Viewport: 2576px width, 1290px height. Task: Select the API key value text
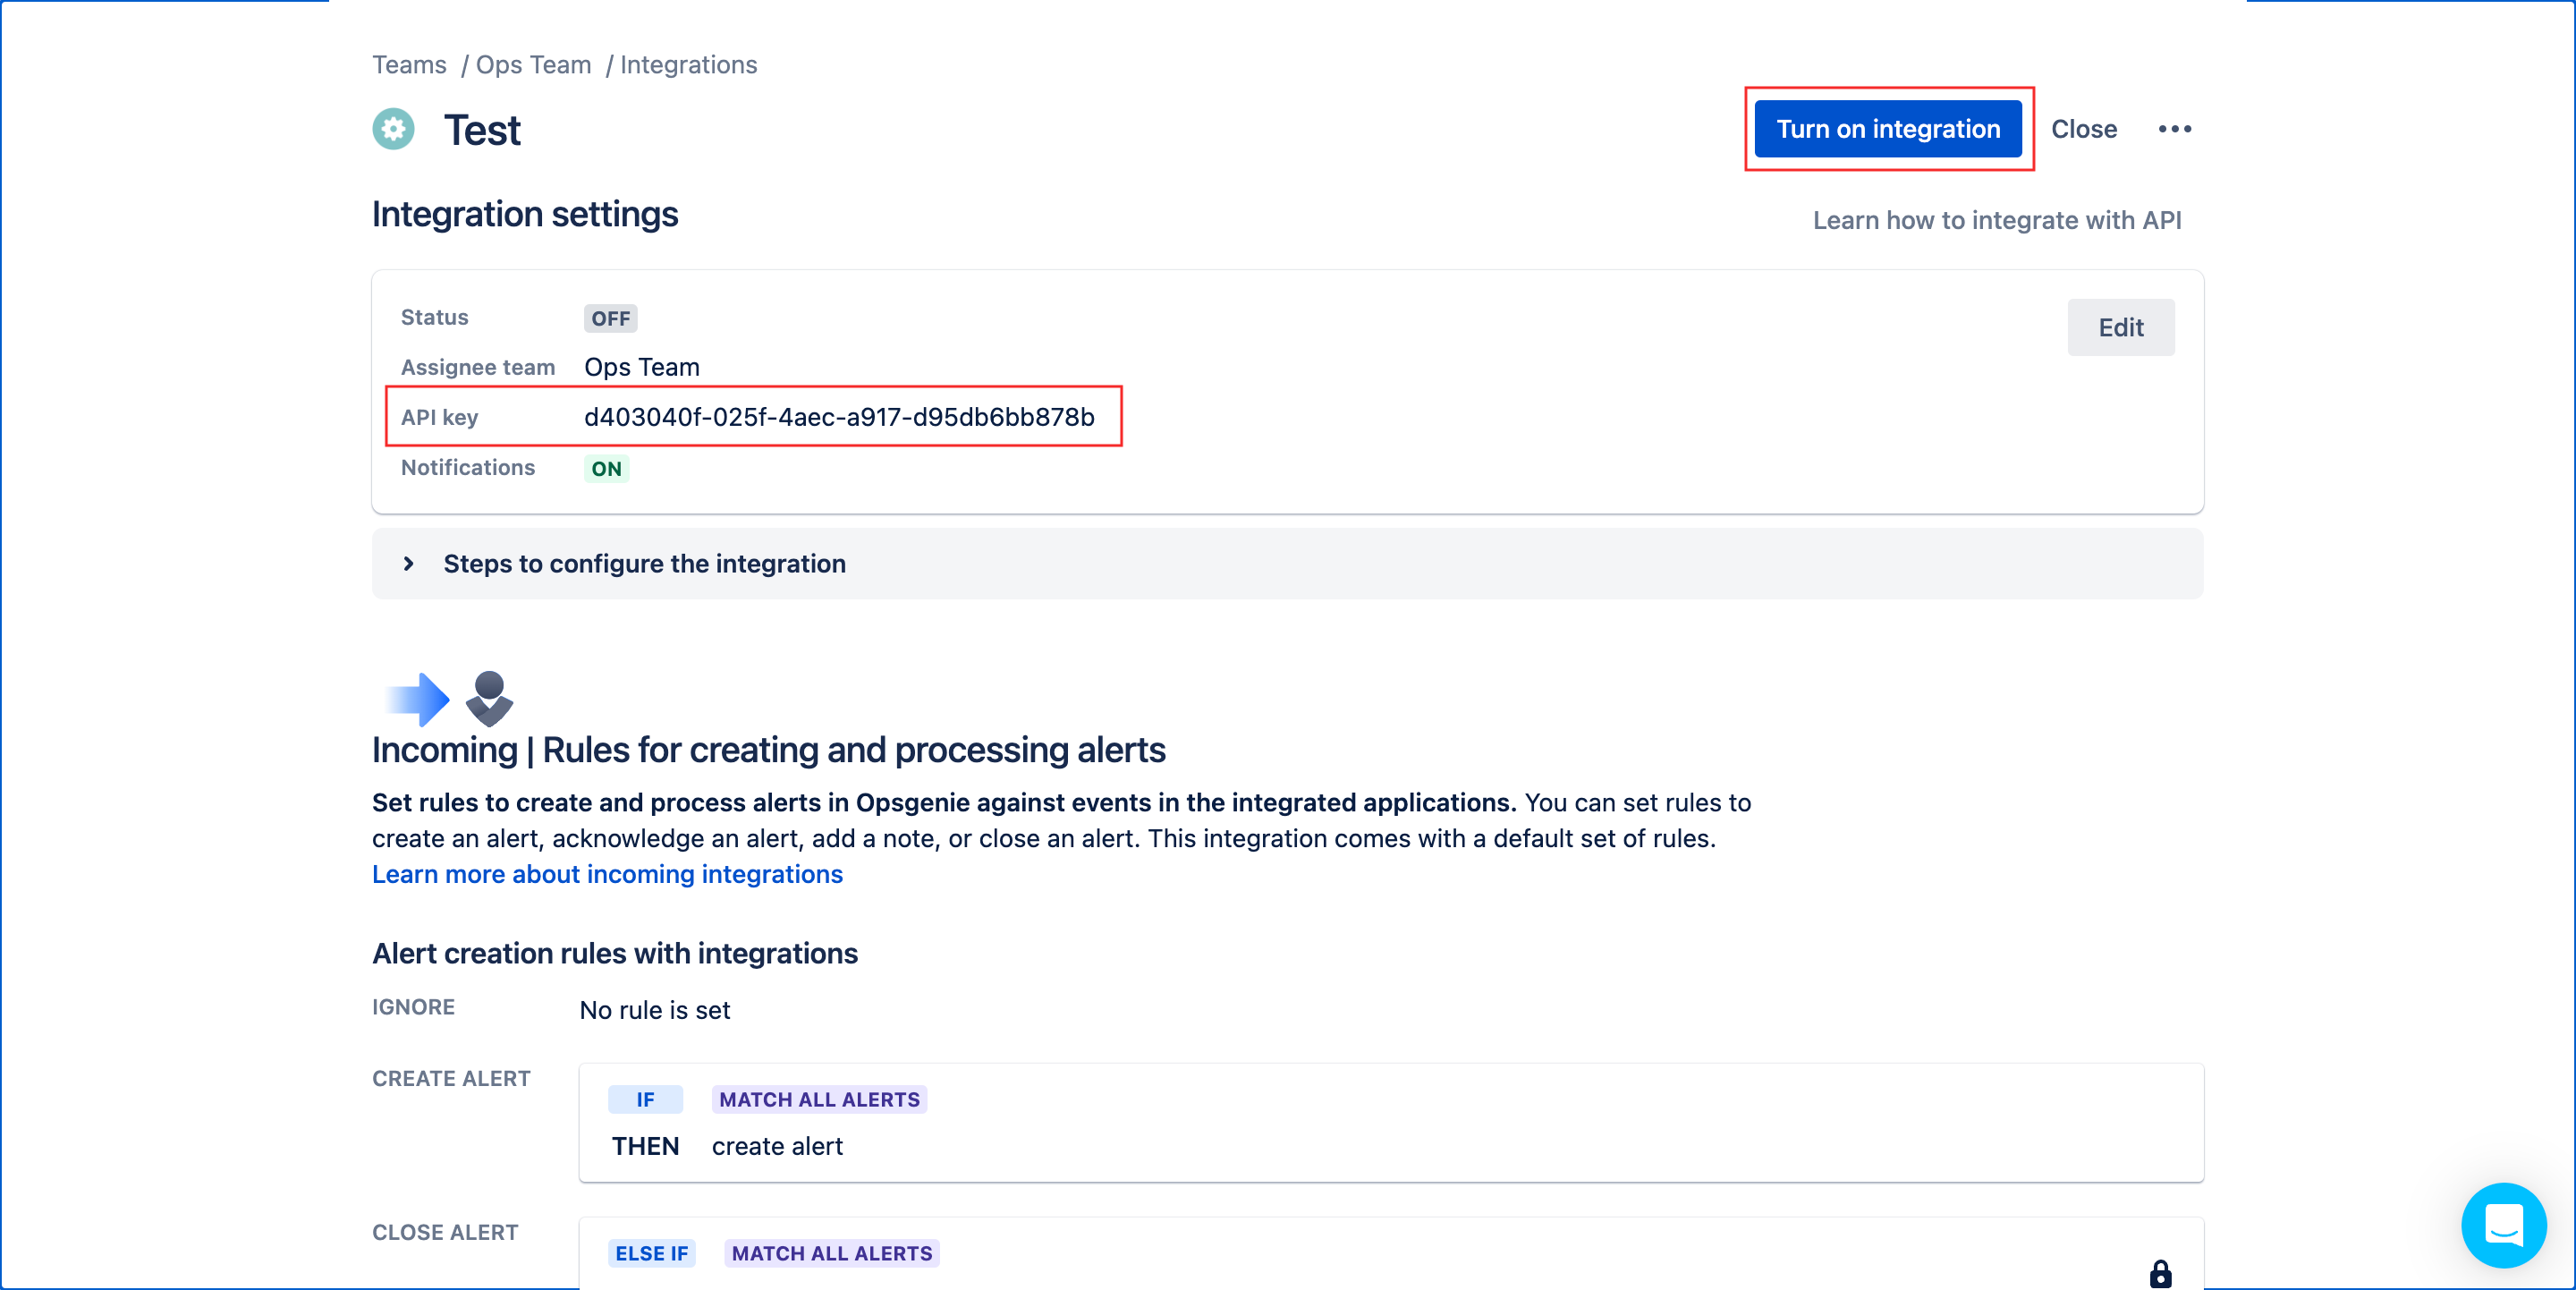(x=839, y=417)
